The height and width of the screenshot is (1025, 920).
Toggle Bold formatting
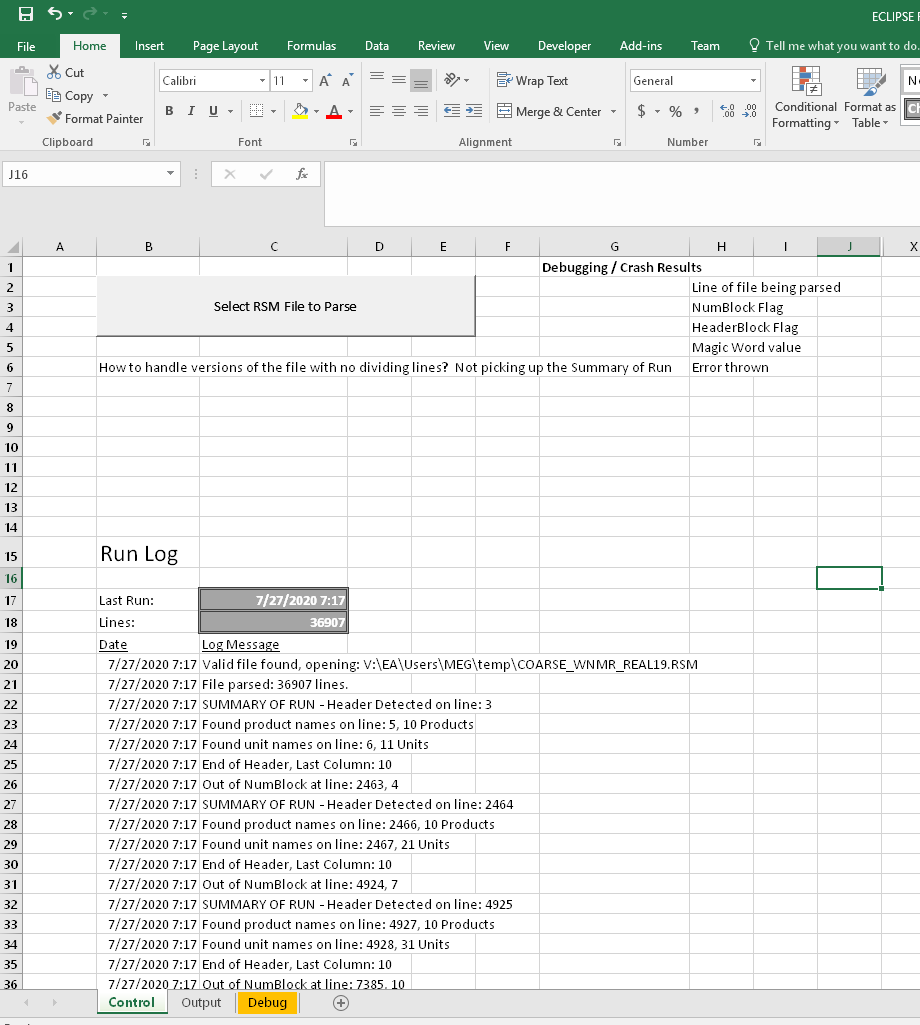(170, 111)
